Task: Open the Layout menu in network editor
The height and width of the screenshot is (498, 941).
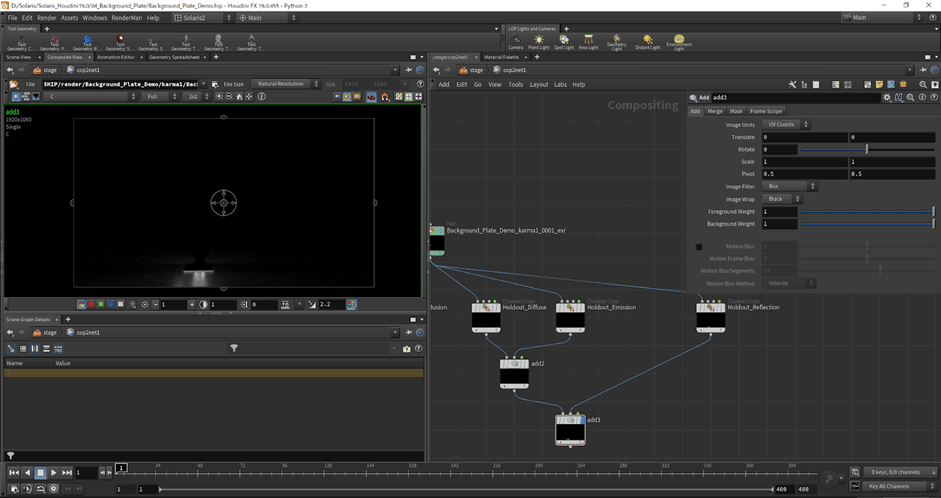Action: pyautogui.click(x=539, y=85)
